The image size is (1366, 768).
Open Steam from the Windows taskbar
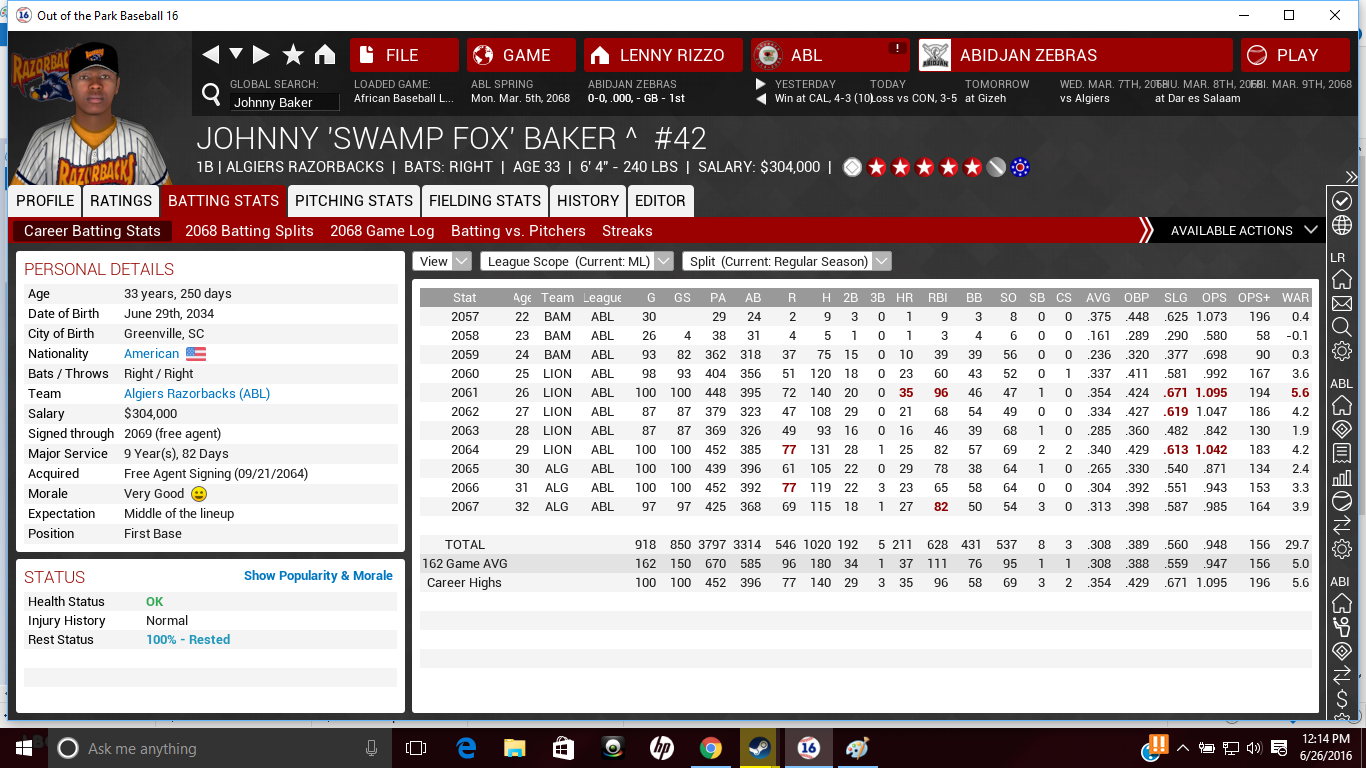pyautogui.click(x=758, y=748)
